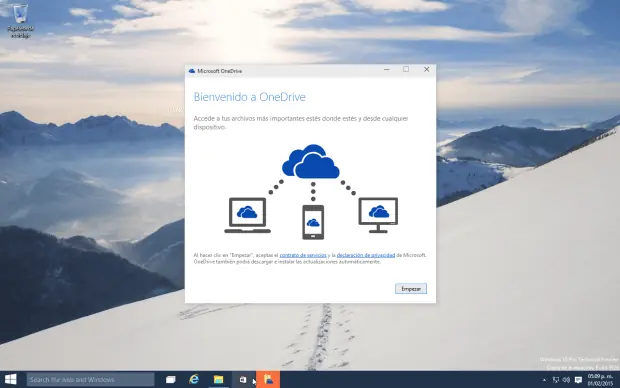Select the orange highlighted taskbar app
This screenshot has width=620, height=388.
click(268, 380)
